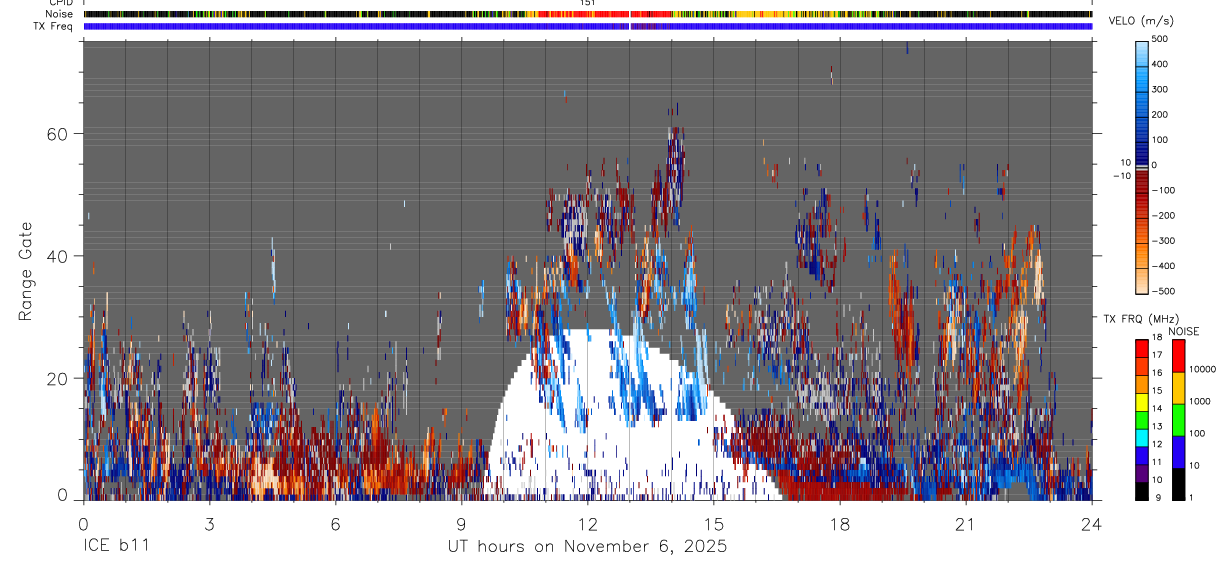The width and height of the screenshot is (1228, 567).
Task: Click 'UT hours on November 6, 2025' title
Action: [x=587, y=547]
